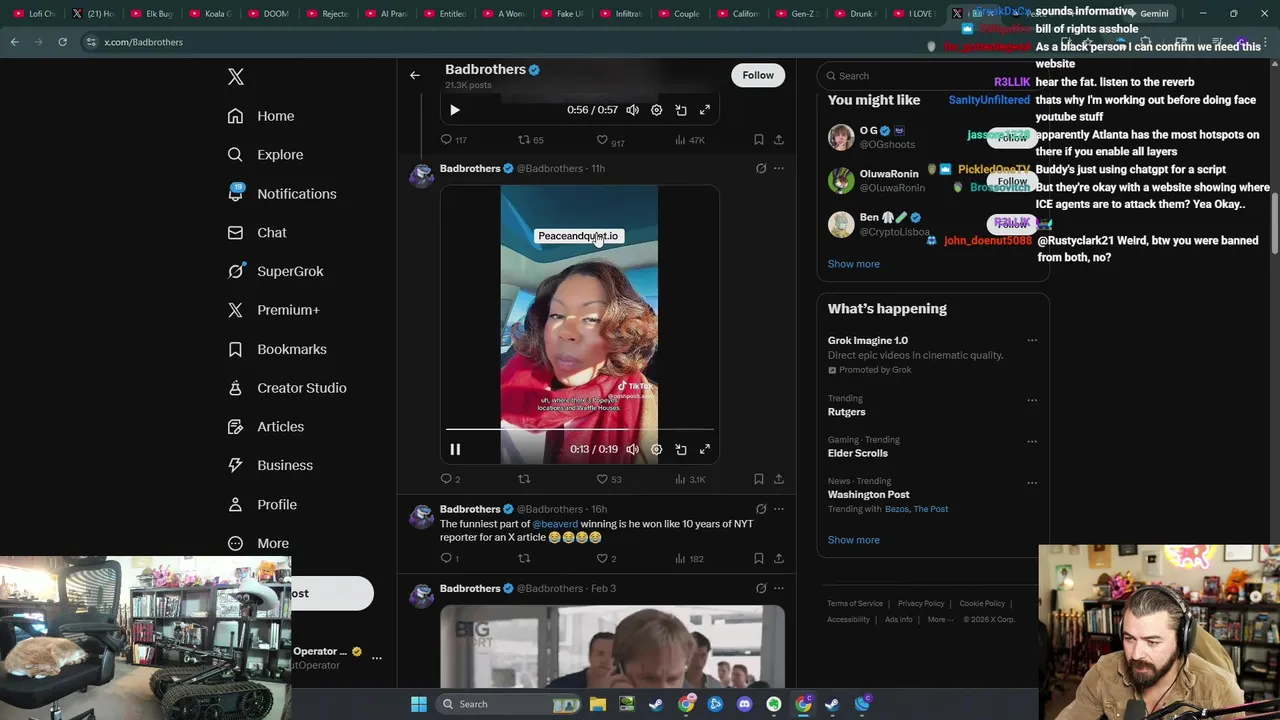Open Profile in the sidebar

(261, 505)
